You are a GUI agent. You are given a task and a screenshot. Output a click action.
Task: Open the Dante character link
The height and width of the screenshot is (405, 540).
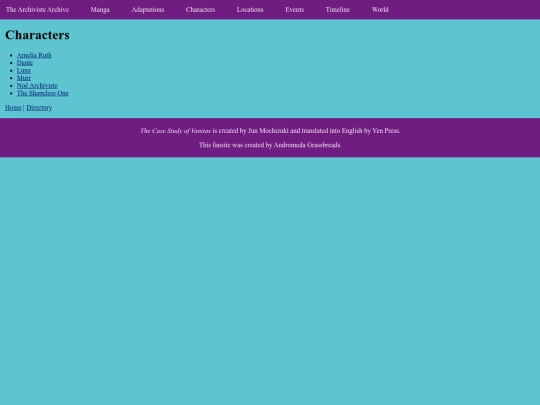point(25,63)
